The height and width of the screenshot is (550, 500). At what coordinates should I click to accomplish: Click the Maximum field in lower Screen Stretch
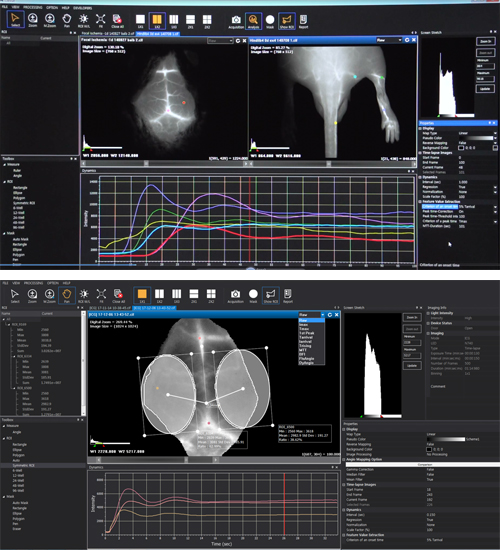pos(412,355)
